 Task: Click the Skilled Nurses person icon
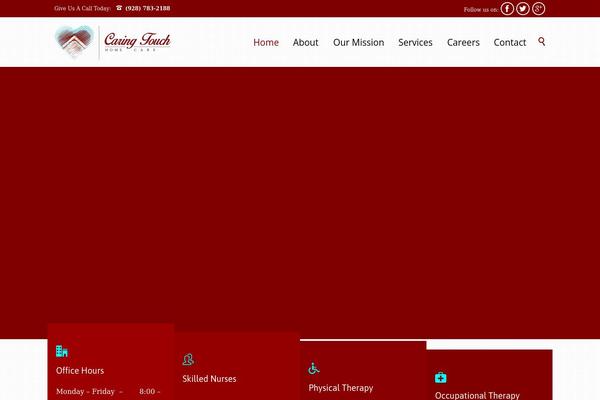188,359
